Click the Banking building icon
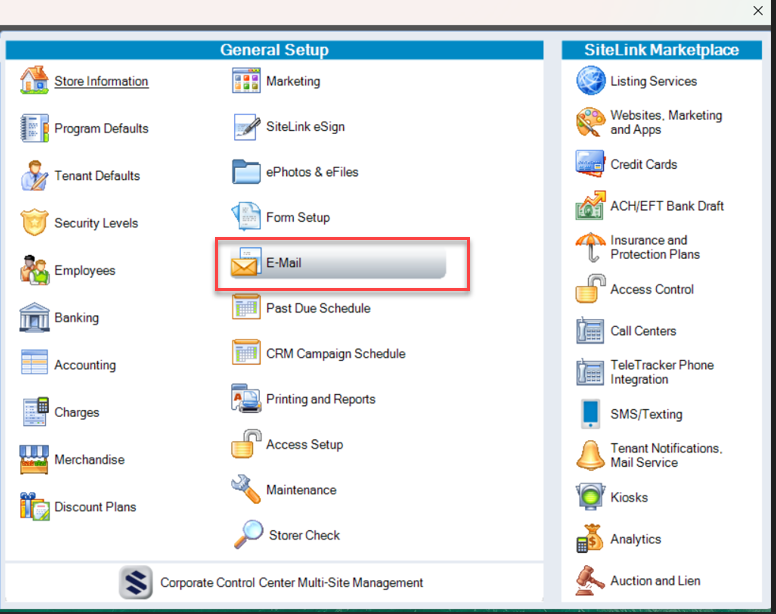Image resolution: width=776 pixels, height=614 pixels. point(34,317)
